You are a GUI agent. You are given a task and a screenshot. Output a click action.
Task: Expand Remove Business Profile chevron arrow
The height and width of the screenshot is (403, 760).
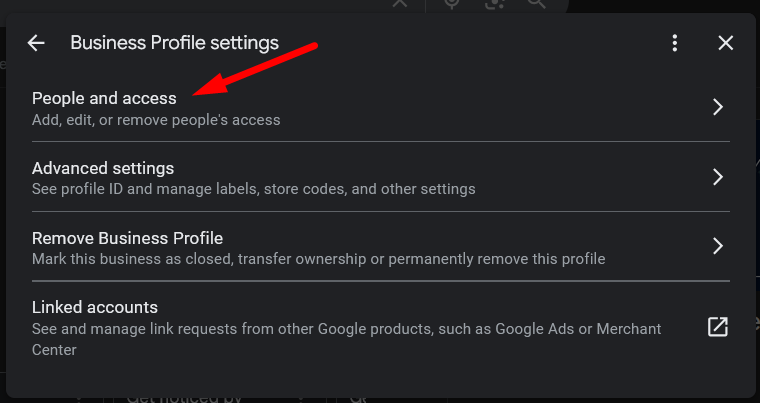pos(717,246)
